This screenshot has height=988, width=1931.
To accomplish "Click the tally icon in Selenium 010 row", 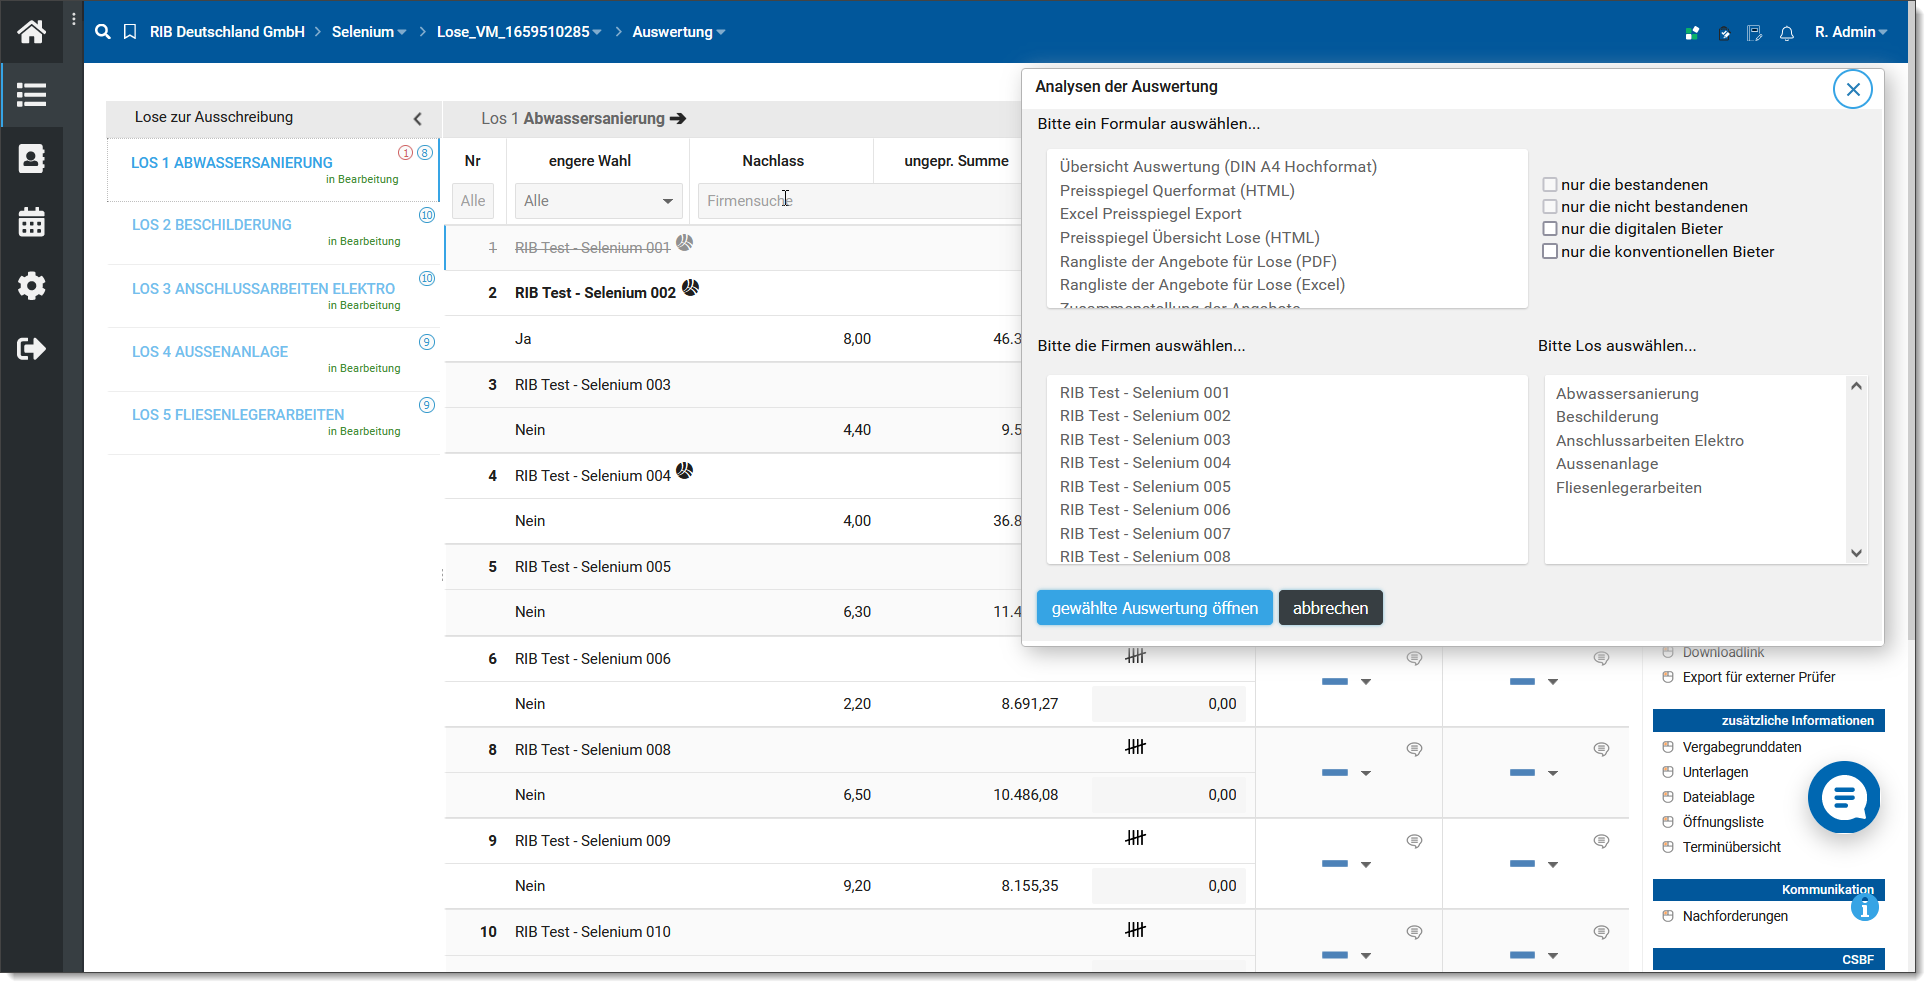I will point(1135,930).
